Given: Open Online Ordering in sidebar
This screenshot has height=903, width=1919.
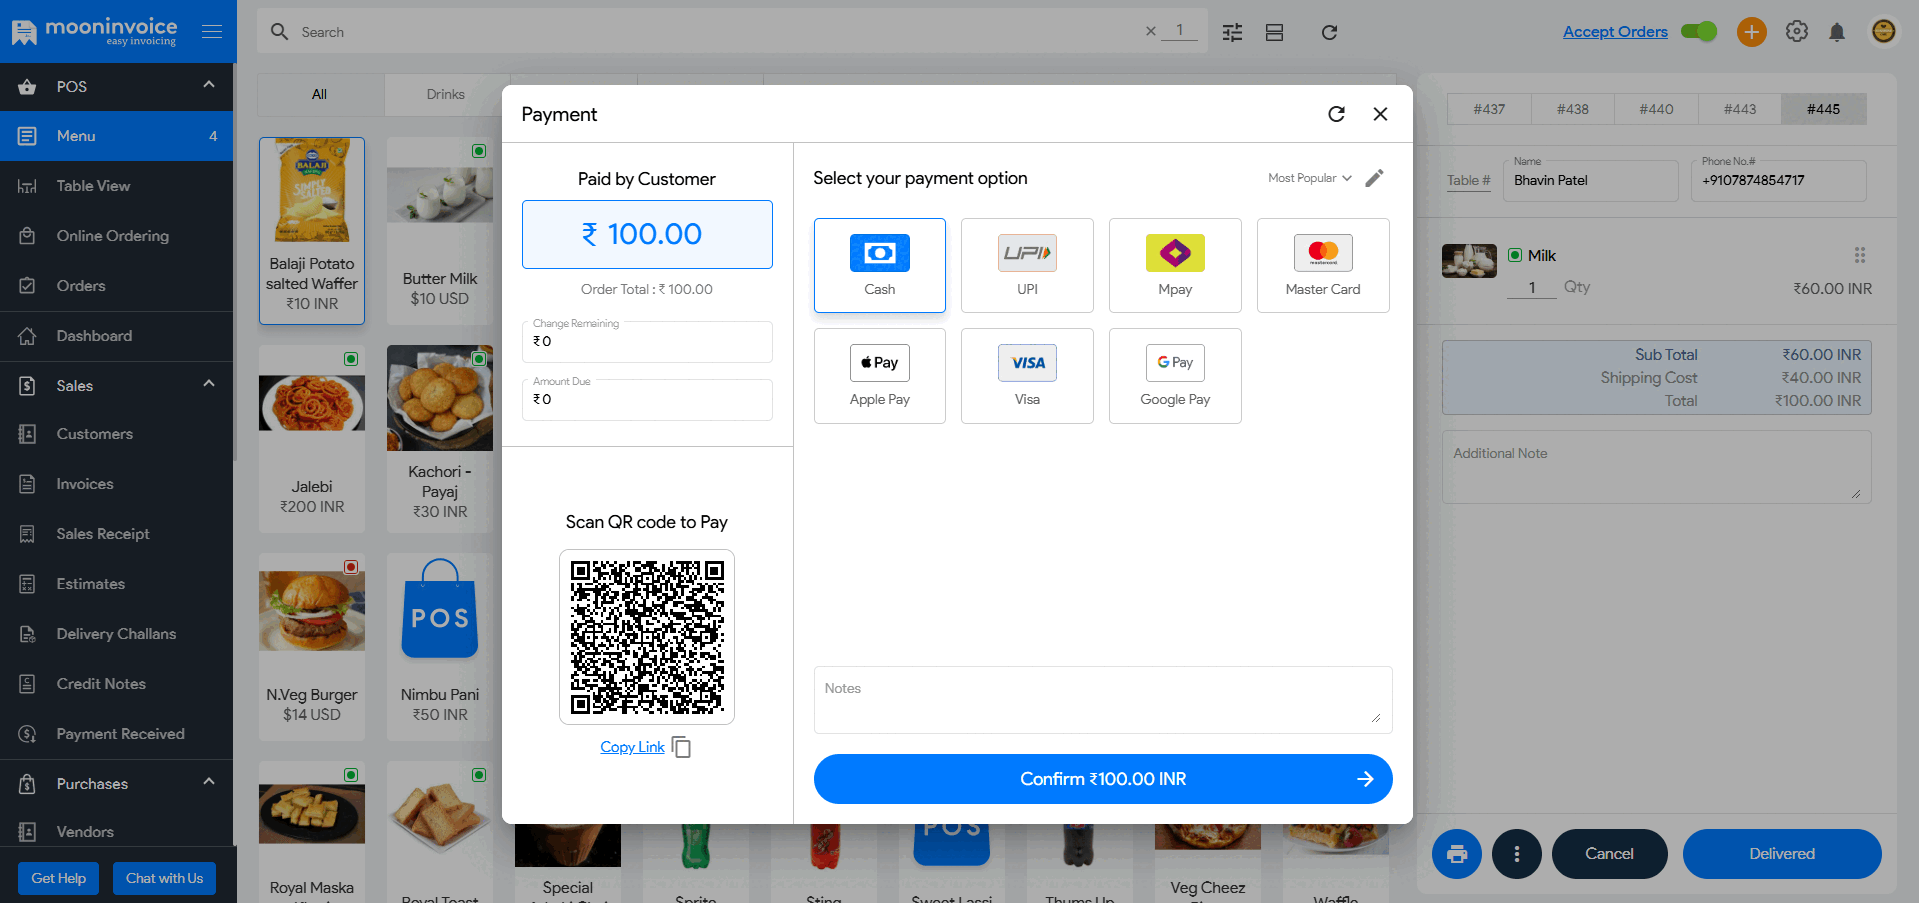Looking at the screenshot, I should coord(117,236).
